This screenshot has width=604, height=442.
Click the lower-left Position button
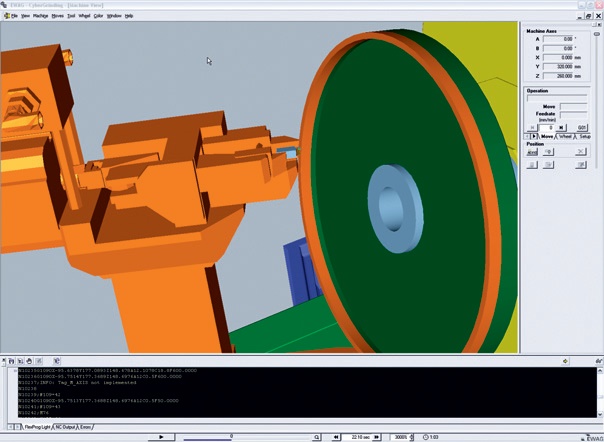click(x=532, y=165)
